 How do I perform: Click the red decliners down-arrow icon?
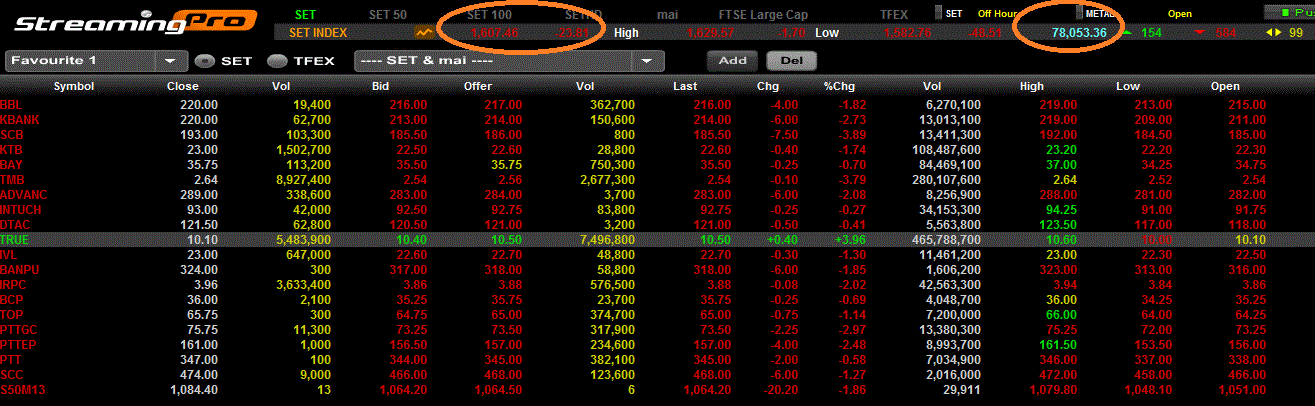coord(1199,33)
